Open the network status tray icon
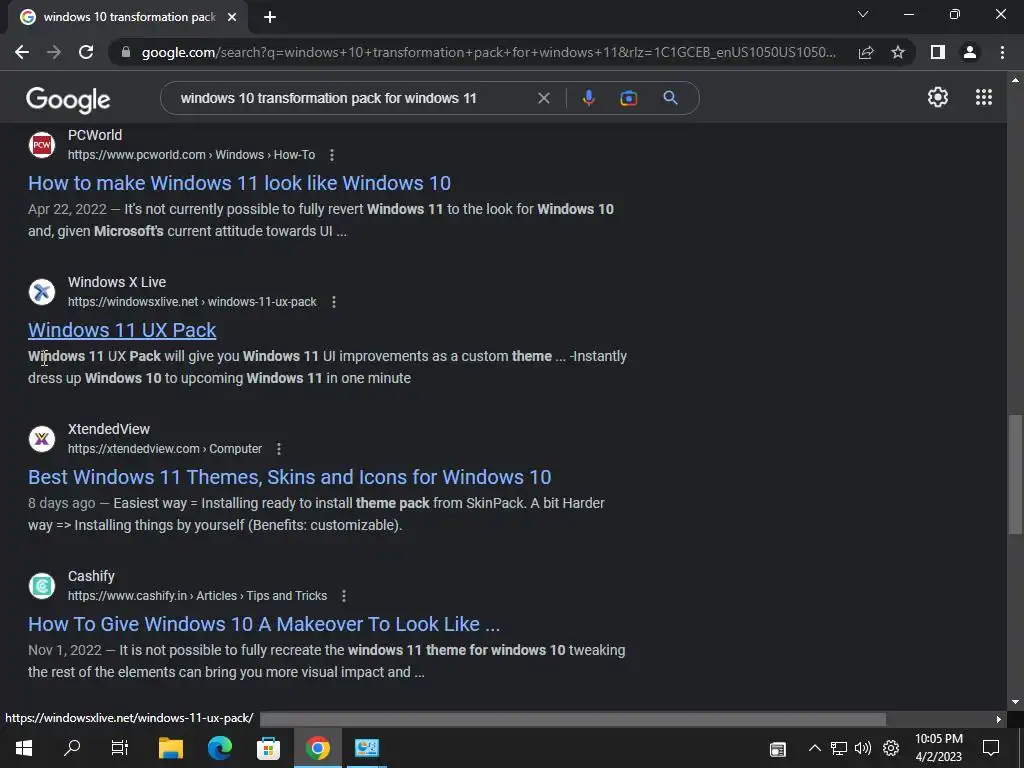The image size is (1024, 768). click(x=839, y=748)
